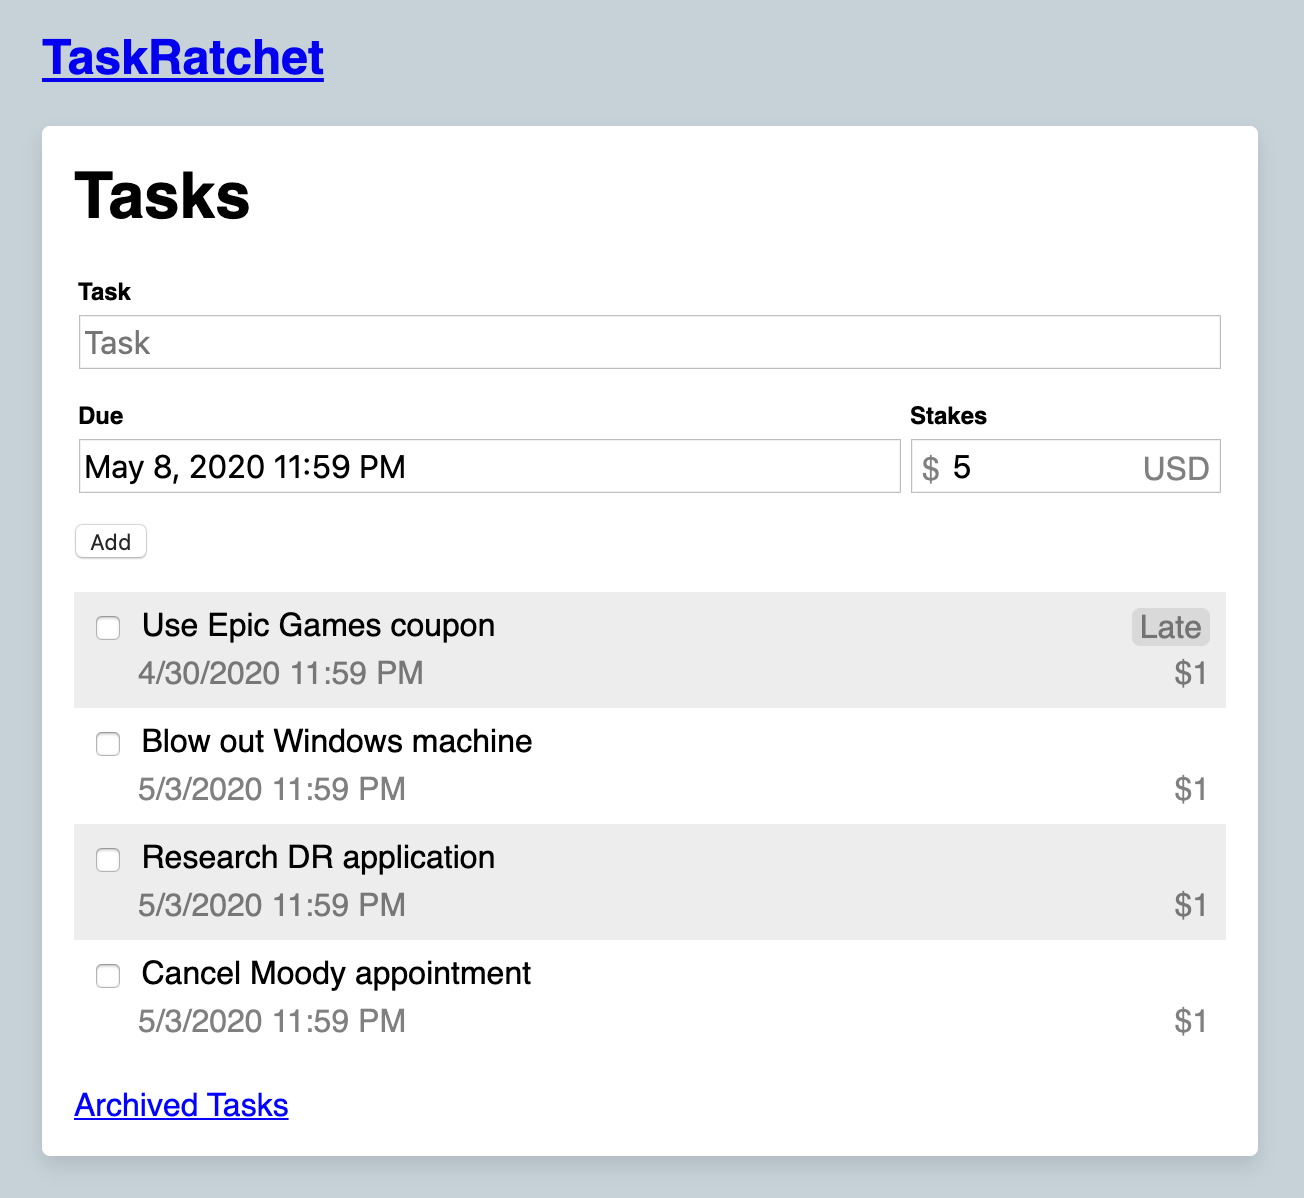Open the TaskRatchet home link
Screen dimensions: 1304x1198
183,58
